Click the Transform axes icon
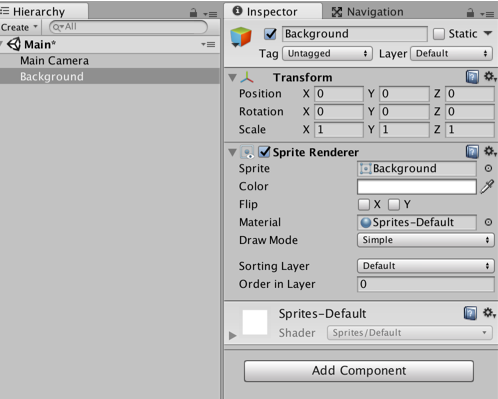This screenshot has height=399, width=498. pos(247,77)
